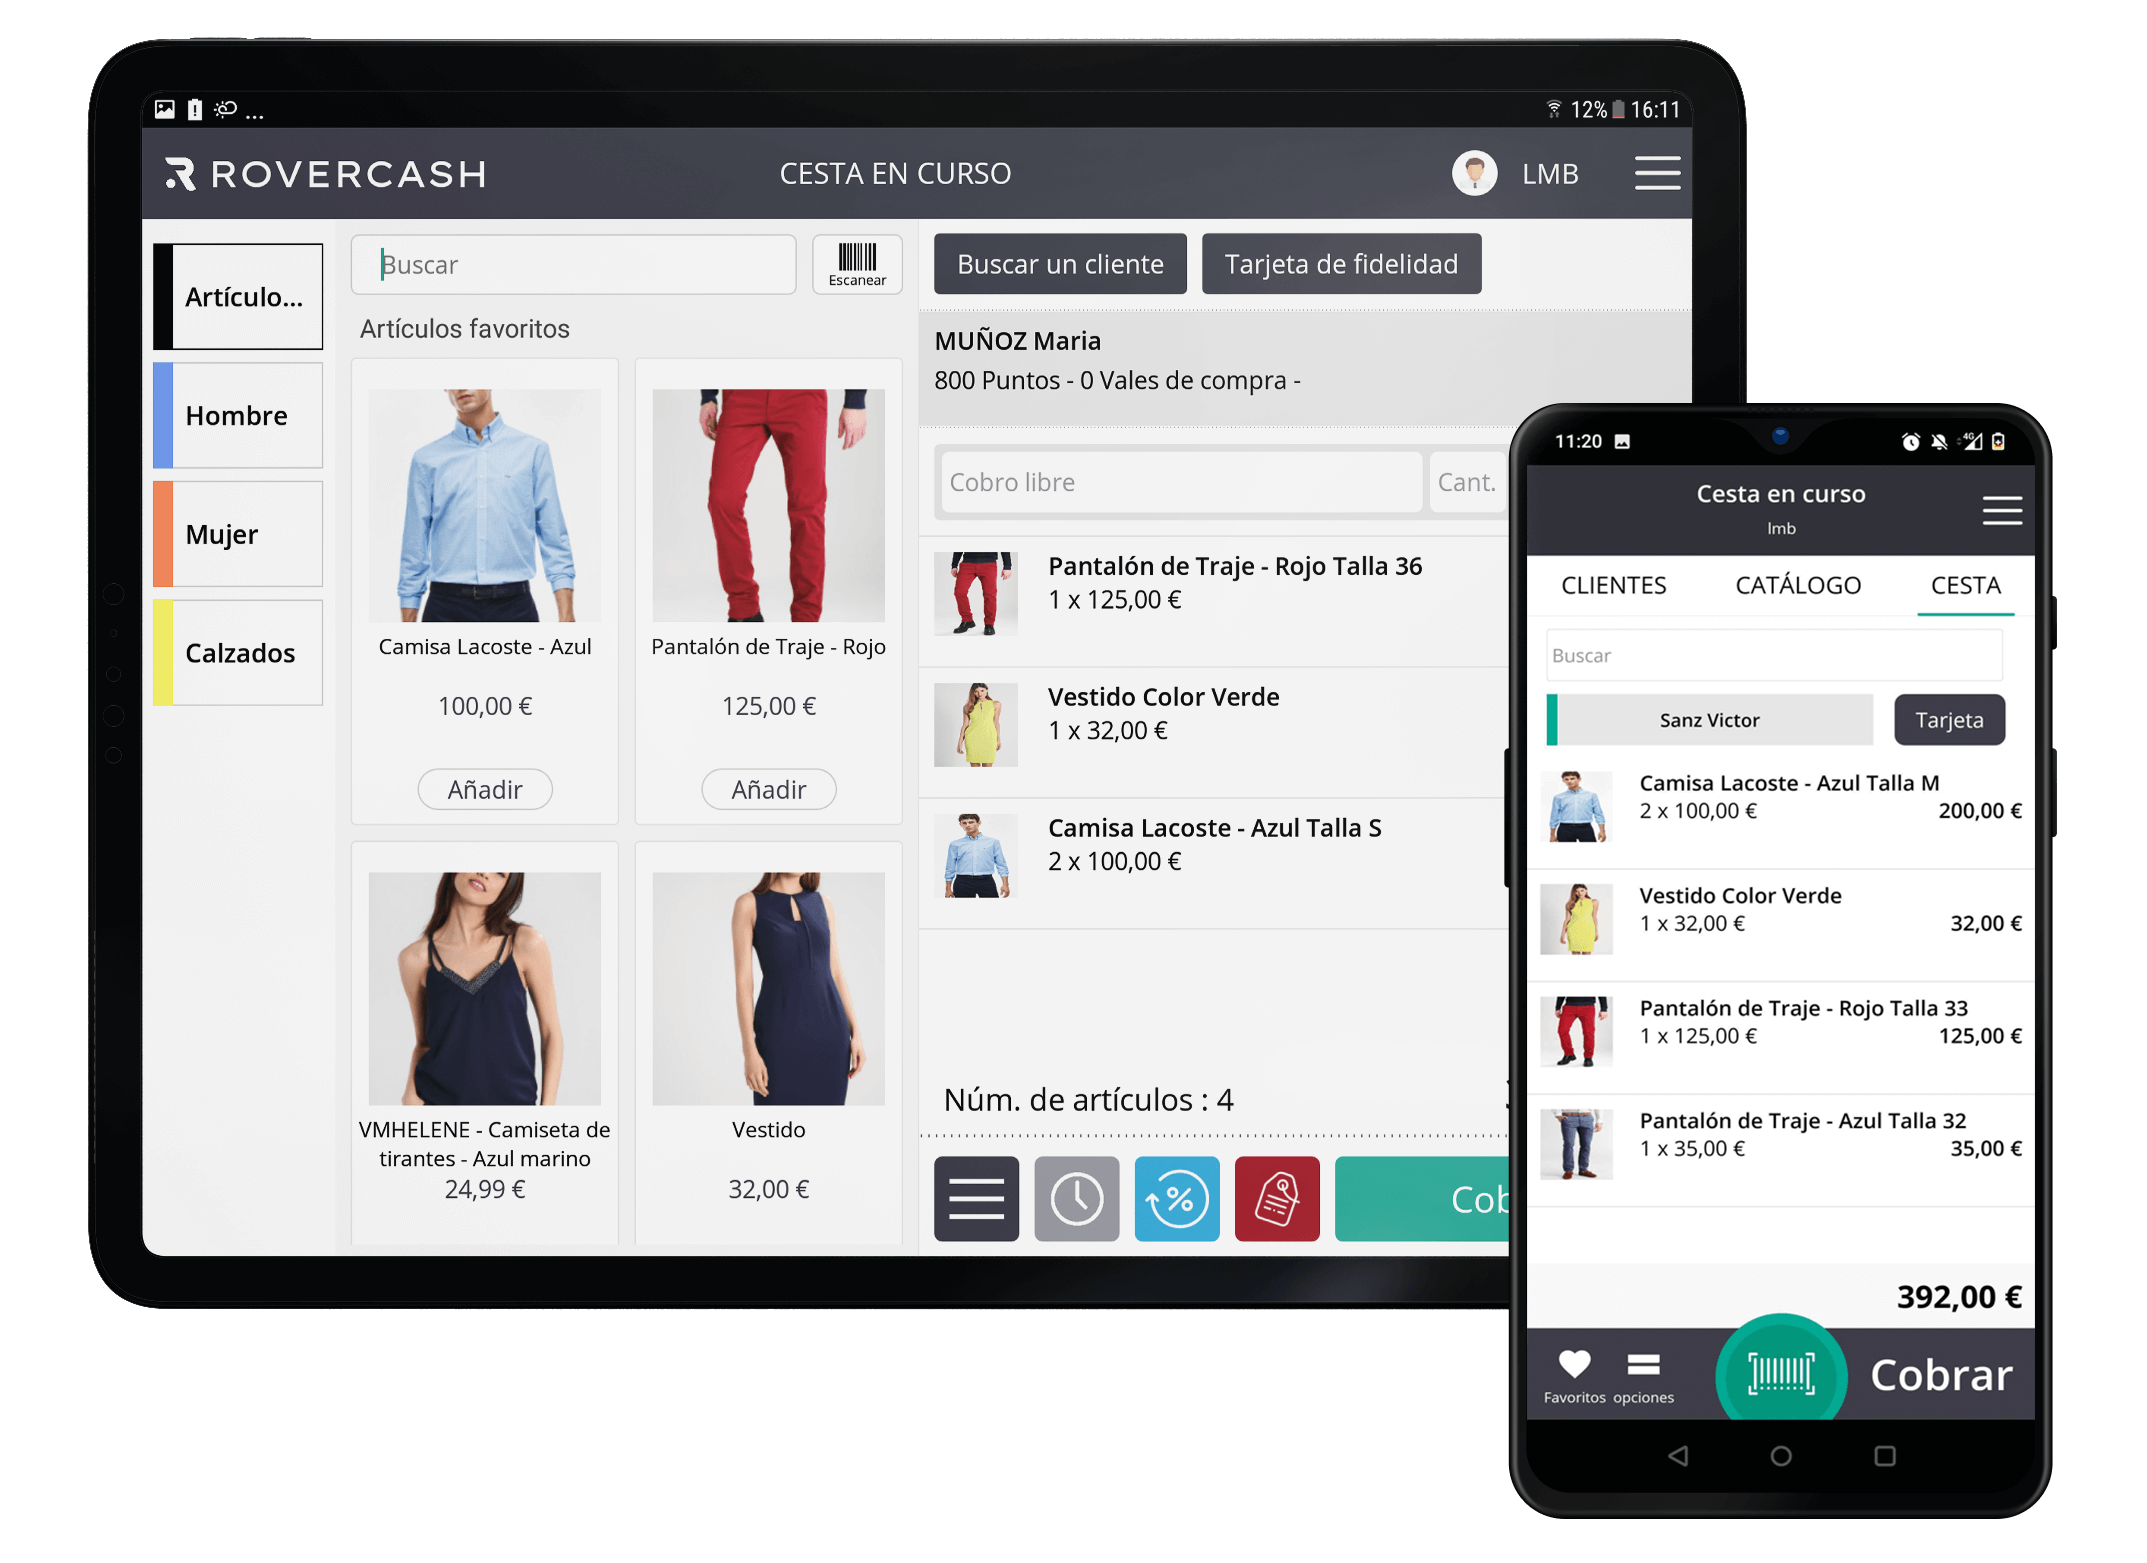Apply discount with the blue percent icon

click(x=1177, y=1198)
